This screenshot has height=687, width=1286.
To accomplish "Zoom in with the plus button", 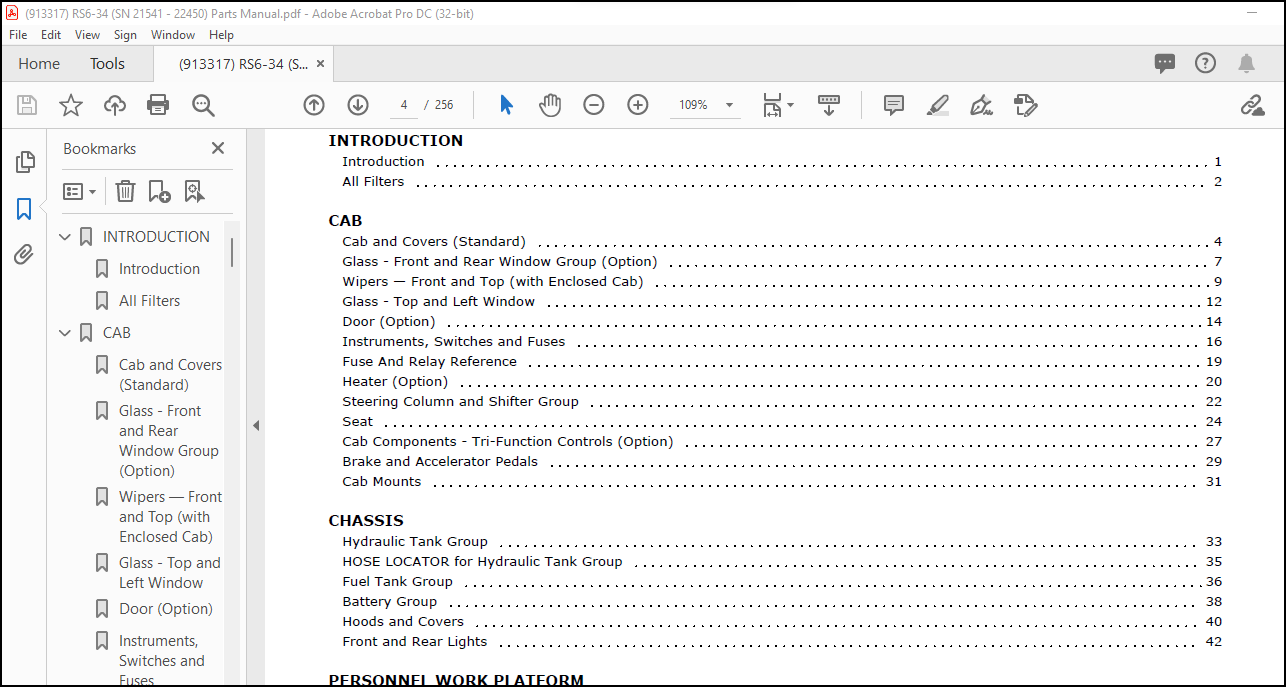I will pos(638,105).
